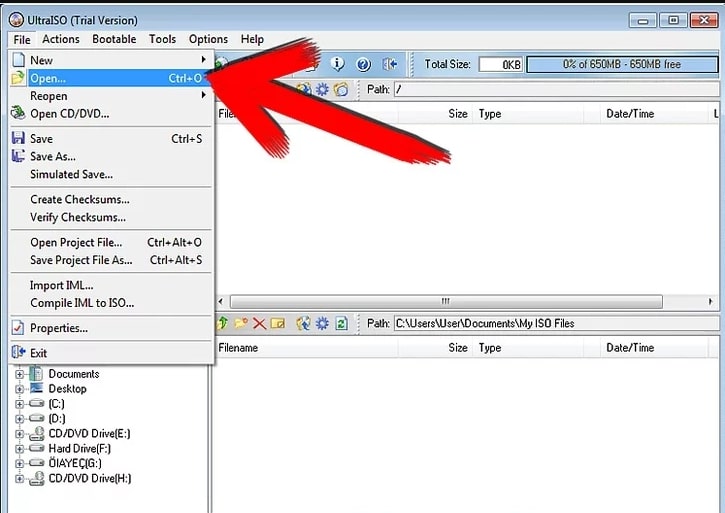Screen dimensions: 725x513
Task: Choose Open... from the File menu
Action: tap(111, 78)
